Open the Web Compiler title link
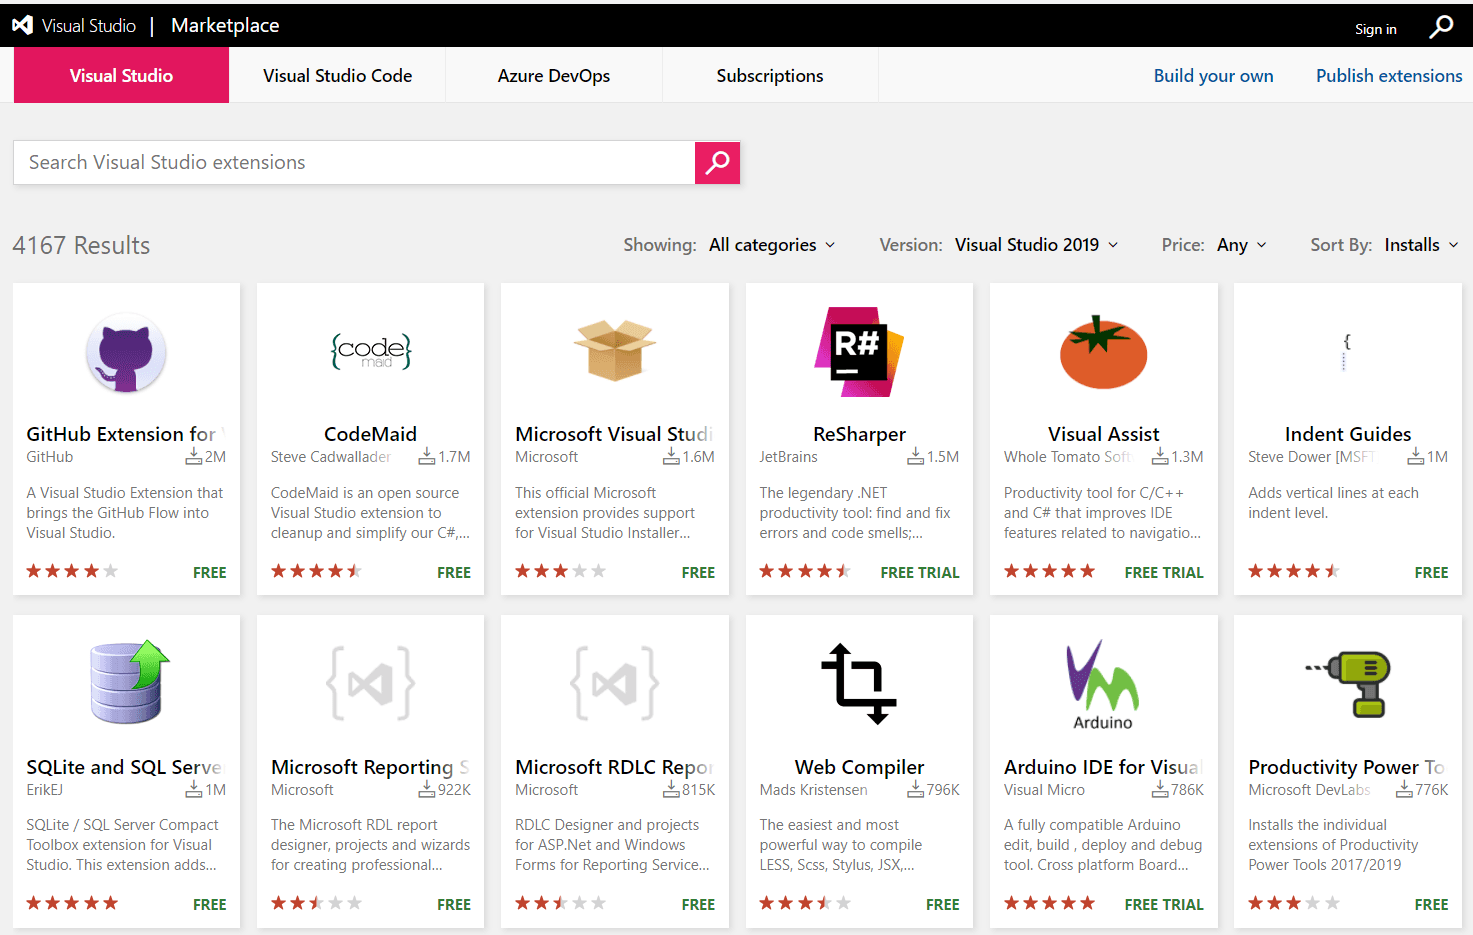This screenshot has width=1473, height=935. point(859,767)
